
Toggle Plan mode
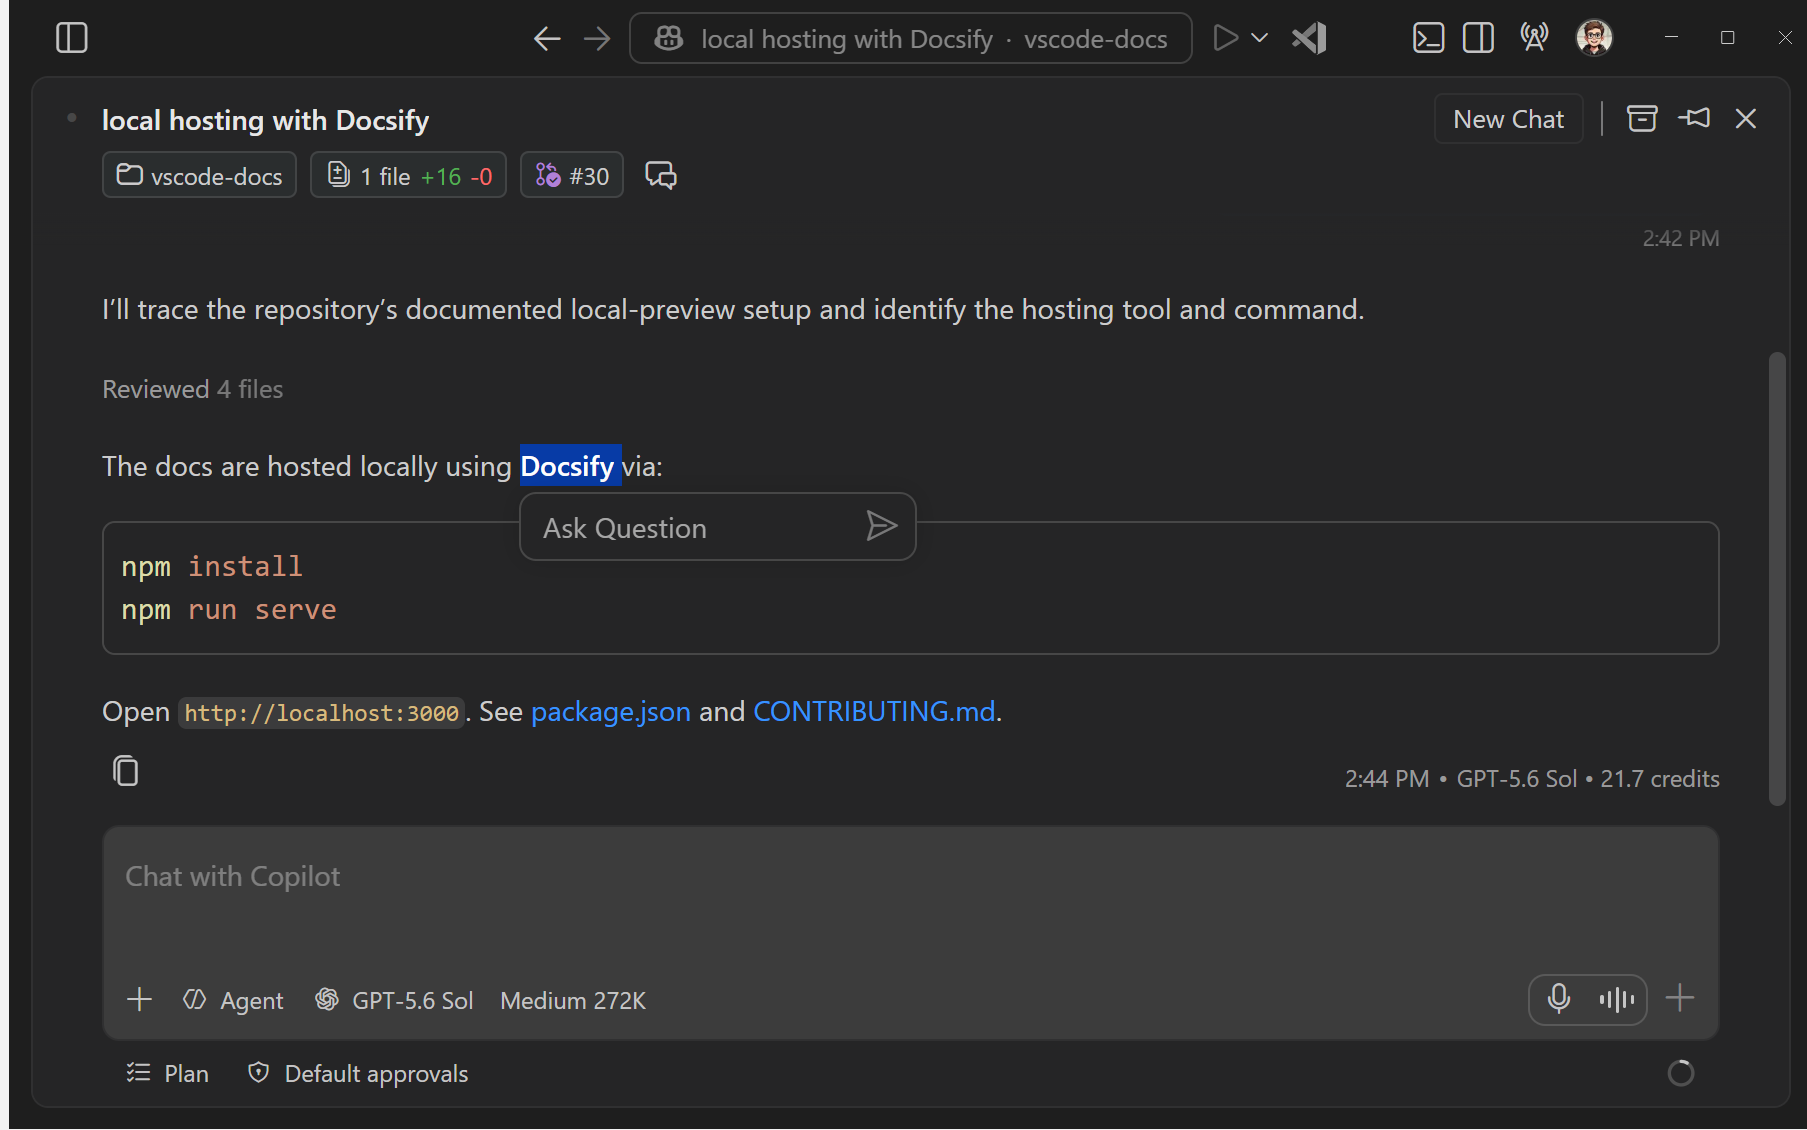167,1073
